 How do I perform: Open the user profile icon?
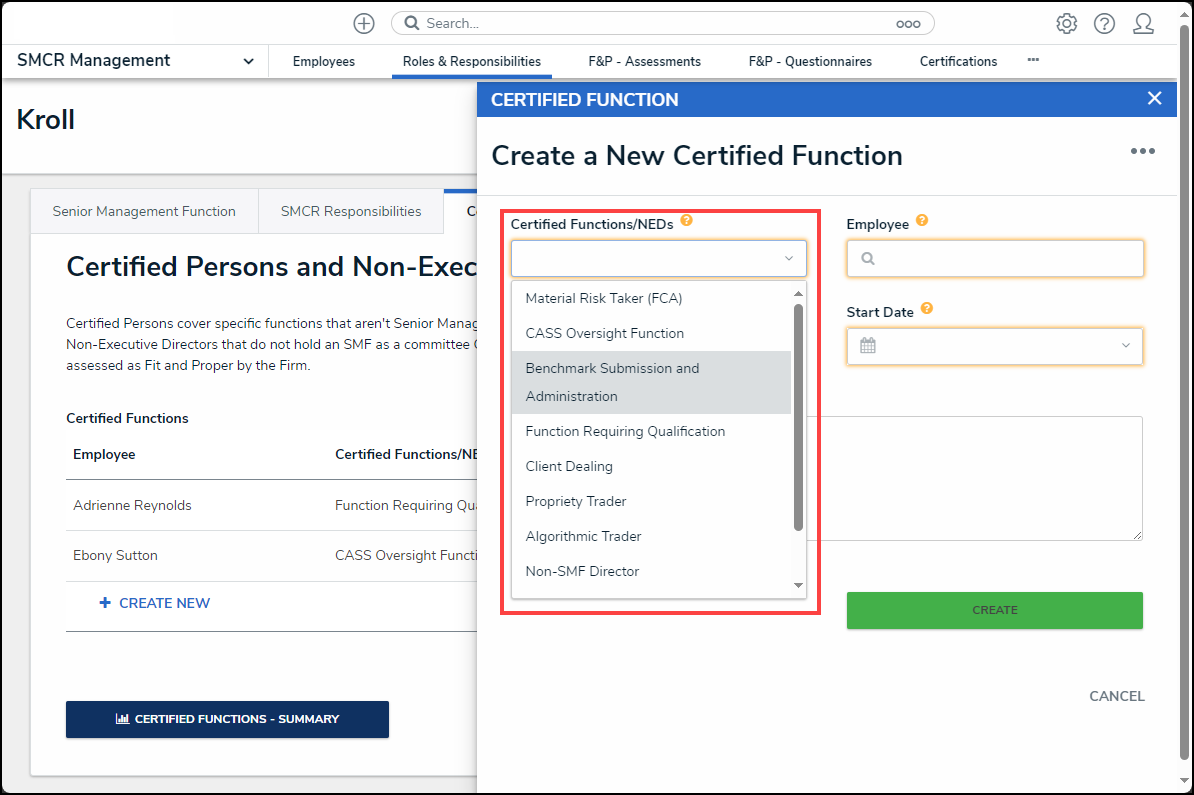[1143, 24]
